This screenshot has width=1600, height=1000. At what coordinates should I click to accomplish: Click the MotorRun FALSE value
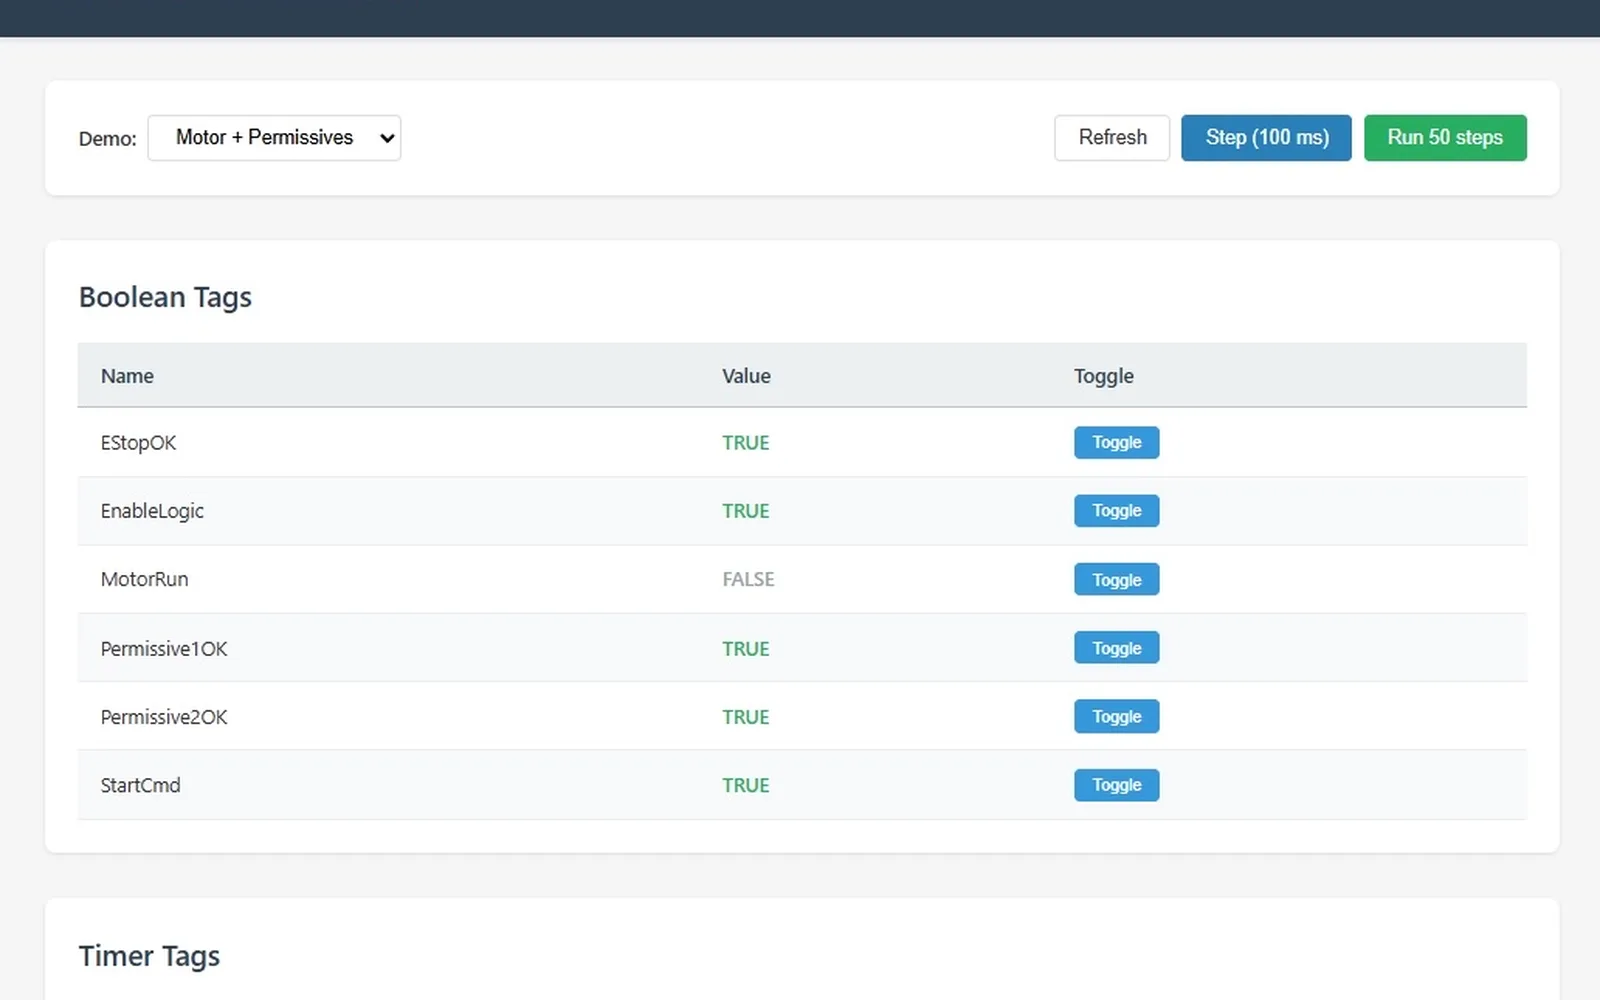coord(748,580)
